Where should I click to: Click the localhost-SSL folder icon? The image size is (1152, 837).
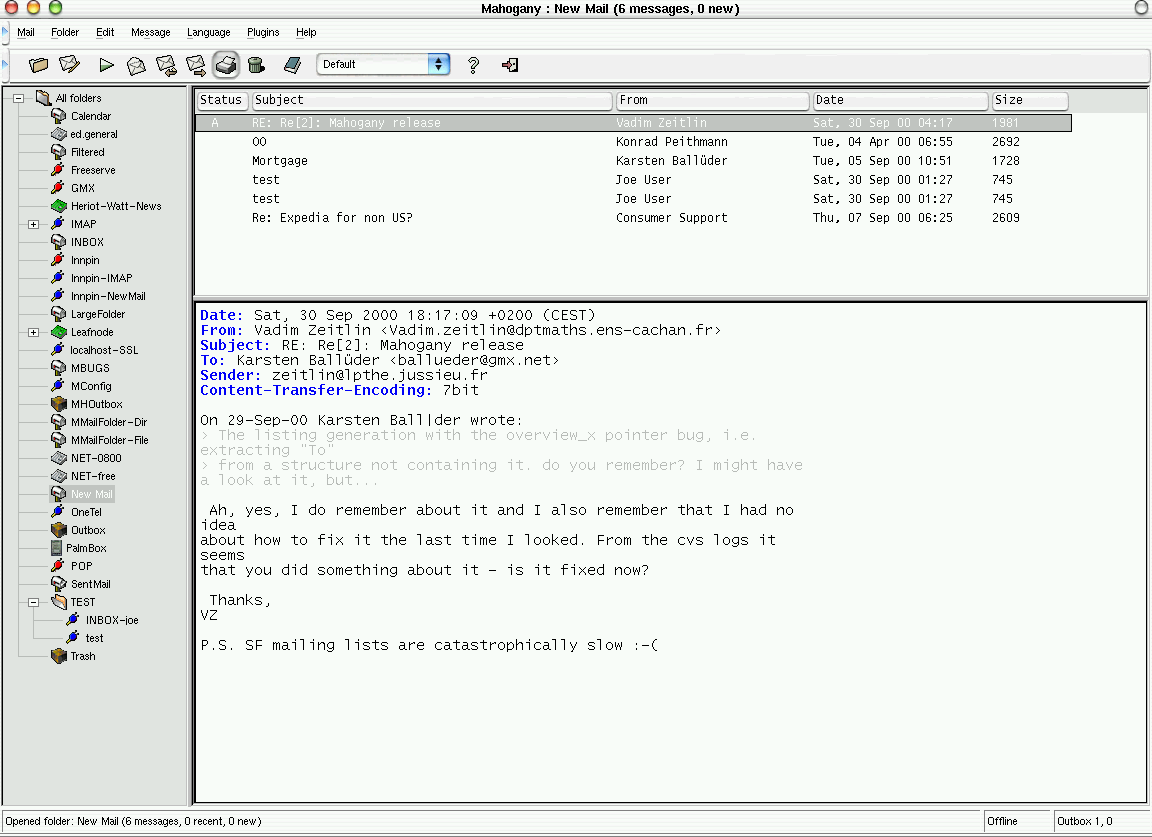pyautogui.click(x=58, y=350)
